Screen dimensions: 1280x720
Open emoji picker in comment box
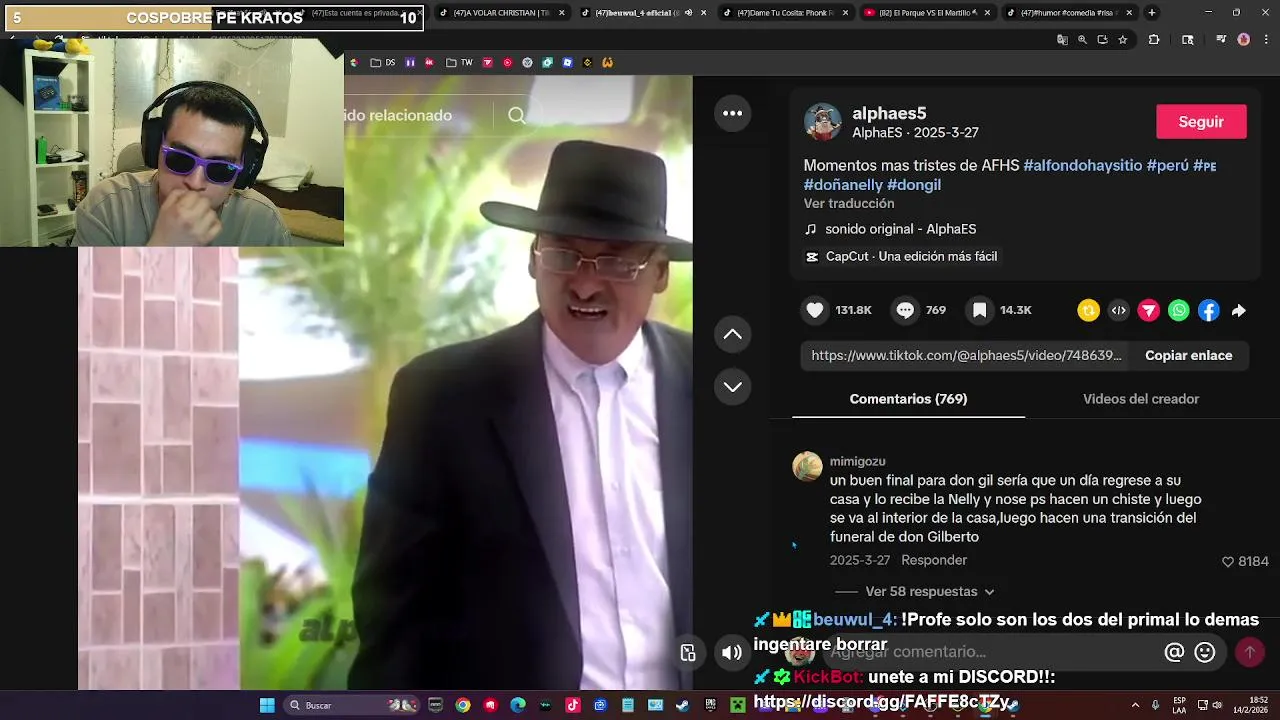[x=1205, y=652]
